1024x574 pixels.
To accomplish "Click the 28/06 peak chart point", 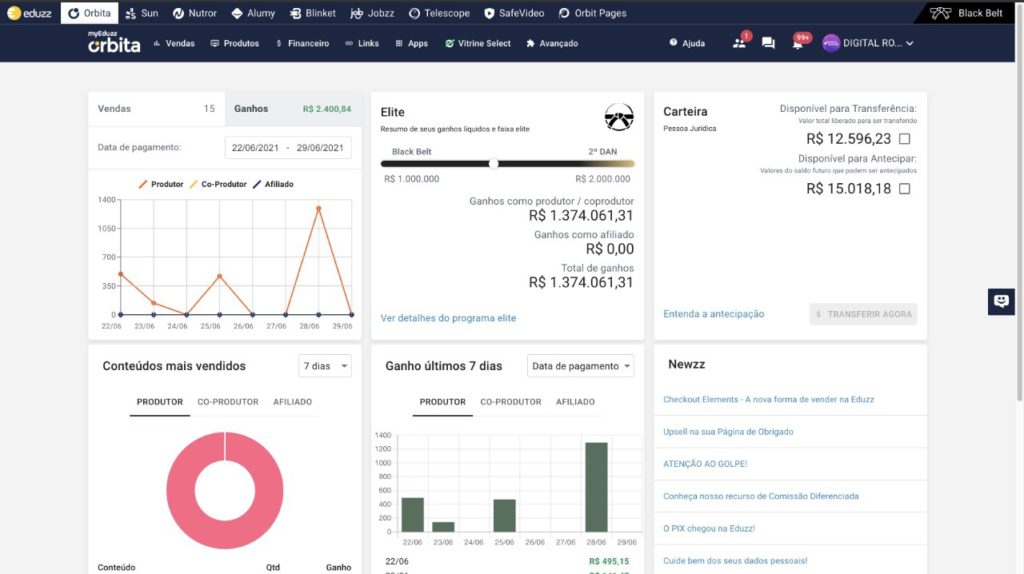I will point(319,208).
